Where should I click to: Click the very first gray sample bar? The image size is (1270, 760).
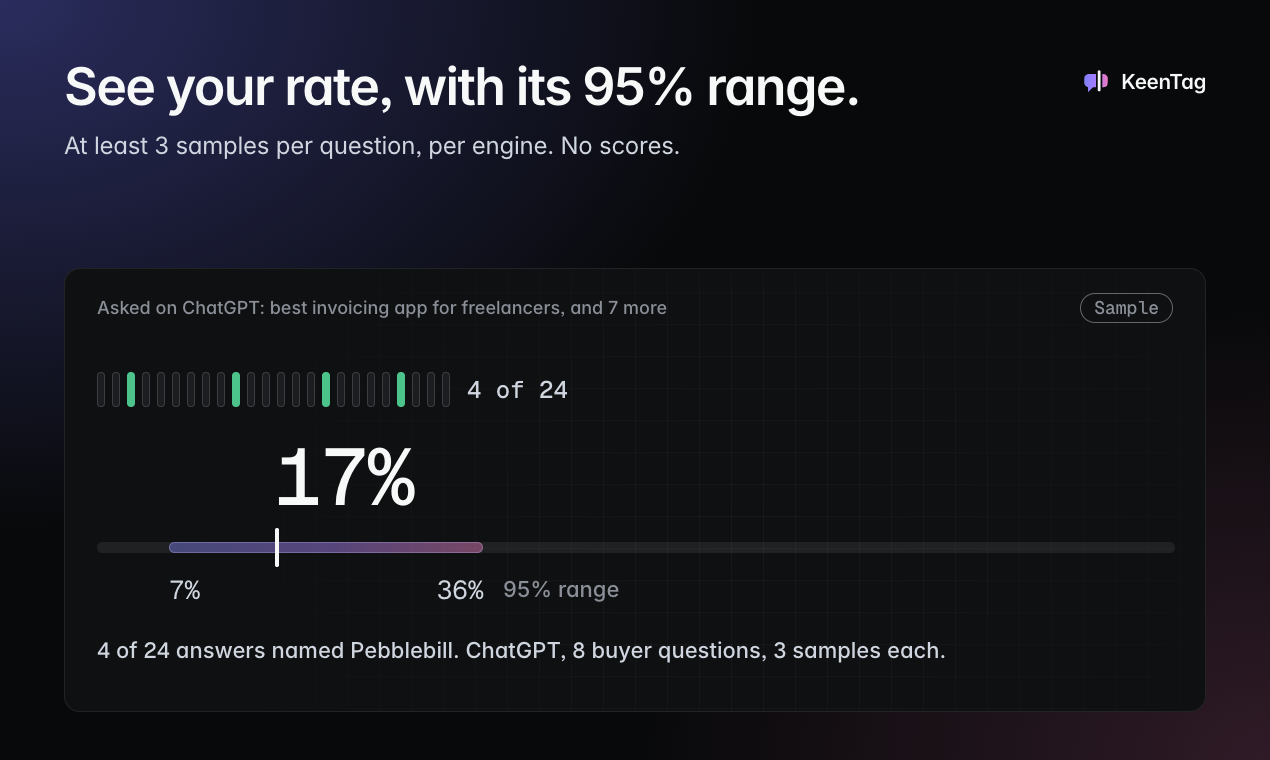pos(101,389)
